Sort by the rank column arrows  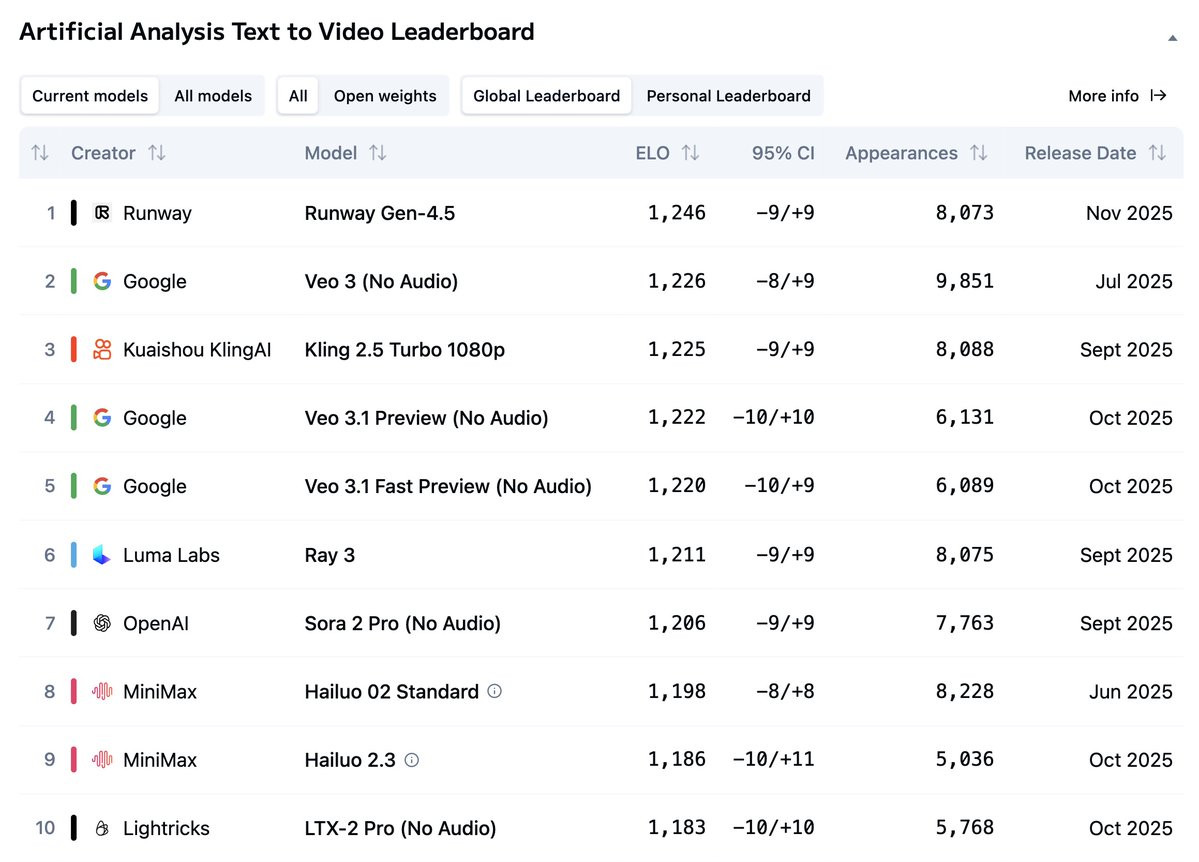coord(40,153)
